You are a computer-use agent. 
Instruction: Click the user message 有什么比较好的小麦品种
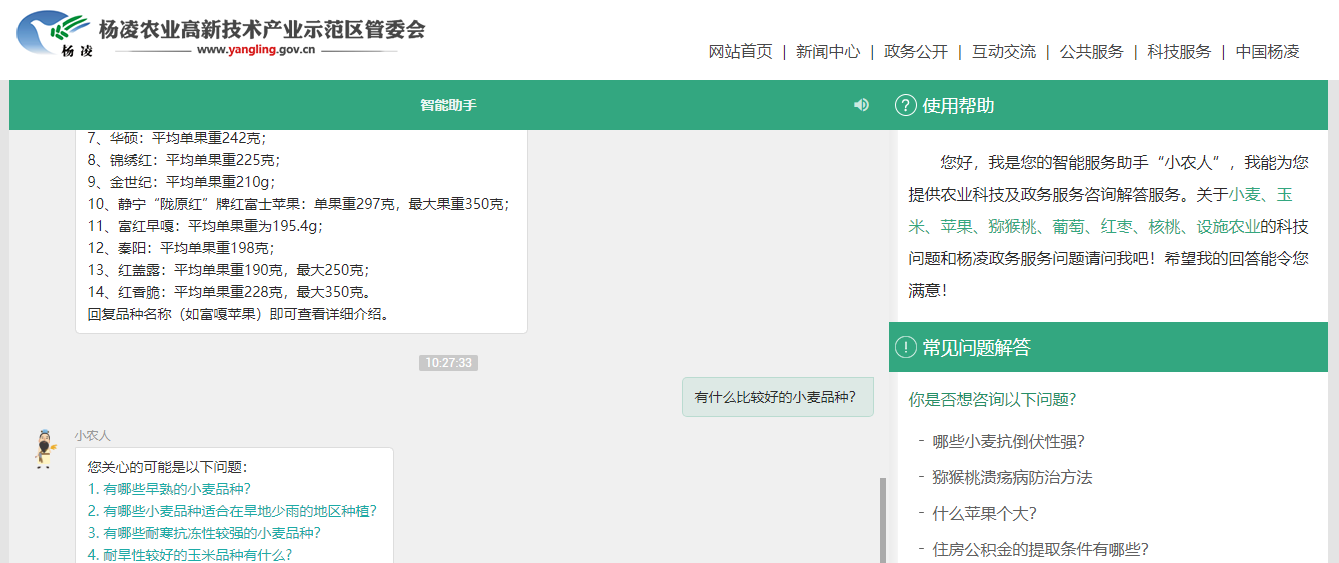[x=778, y=397]
